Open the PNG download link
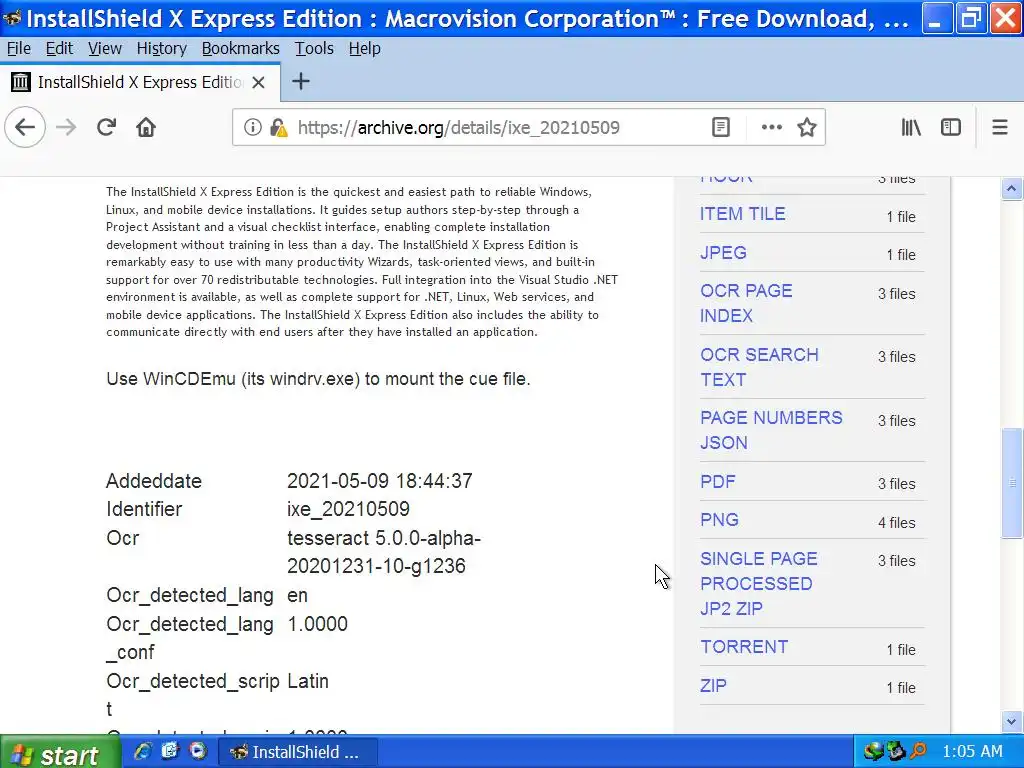The width and height of the screenshot is (1024, 768). click(x=719, y=520)
